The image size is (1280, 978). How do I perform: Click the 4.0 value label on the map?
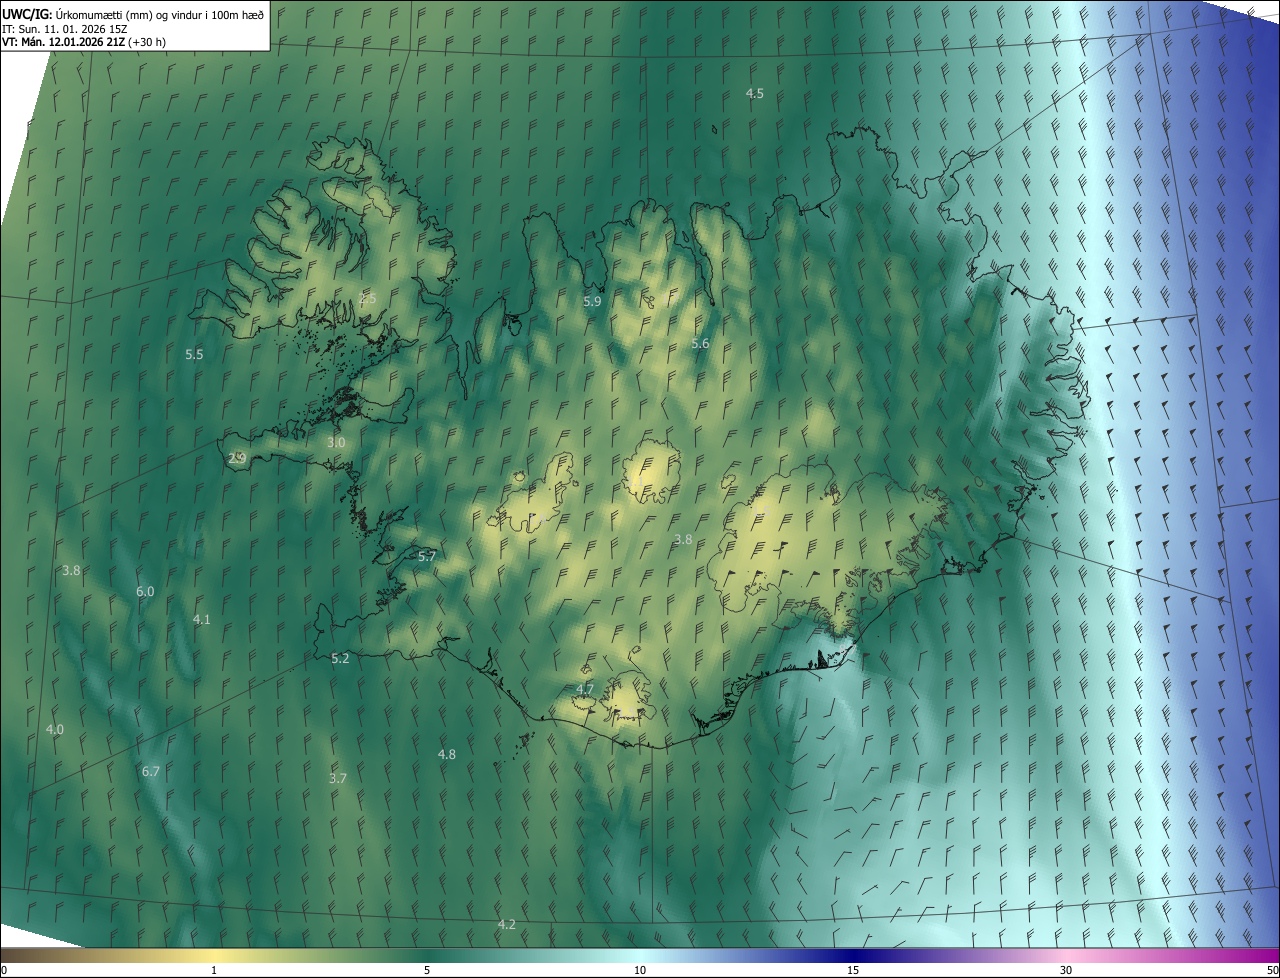pyautogui.click(x=54, y=729)
